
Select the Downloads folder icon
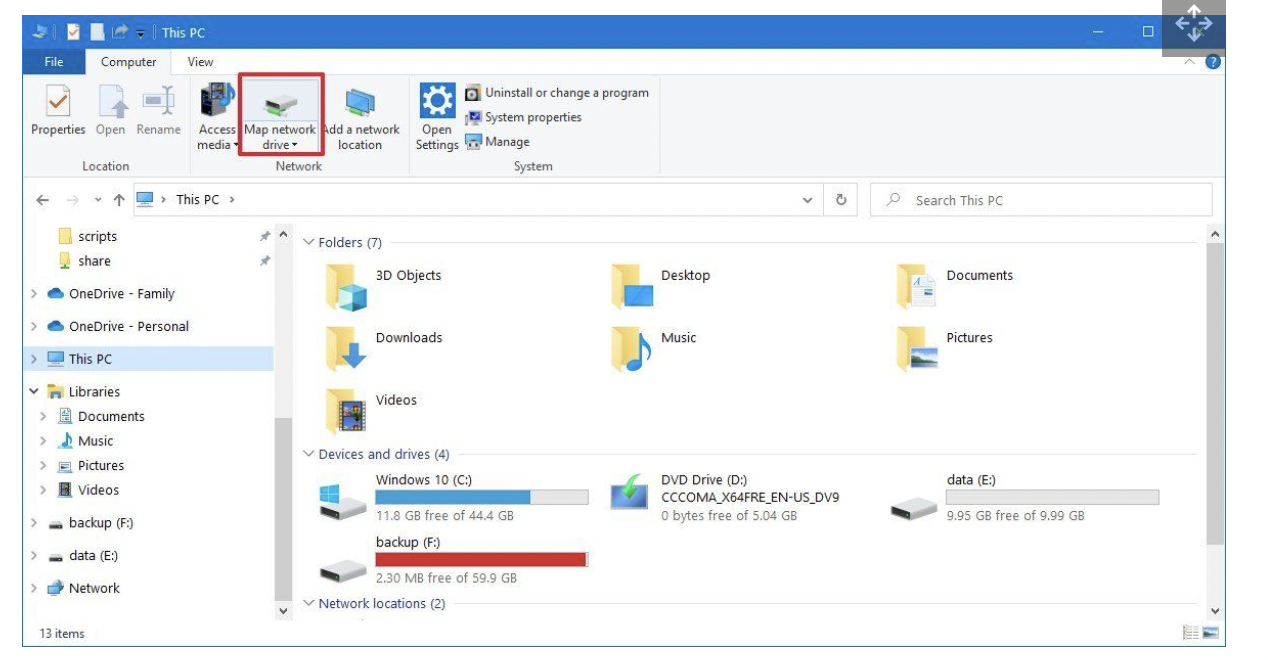click(346, 350)
